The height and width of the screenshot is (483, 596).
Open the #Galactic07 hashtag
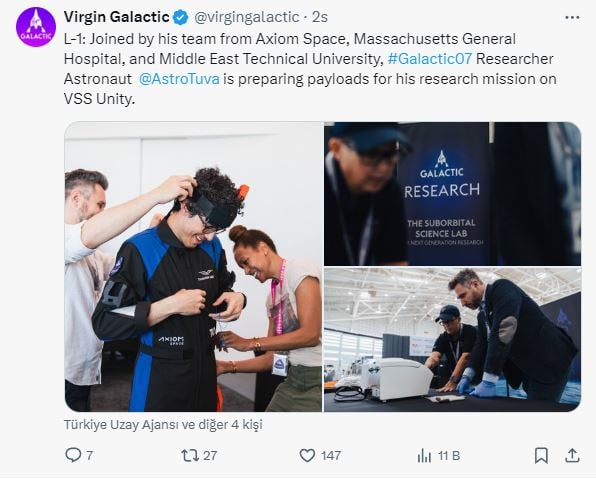coord(430,59)
